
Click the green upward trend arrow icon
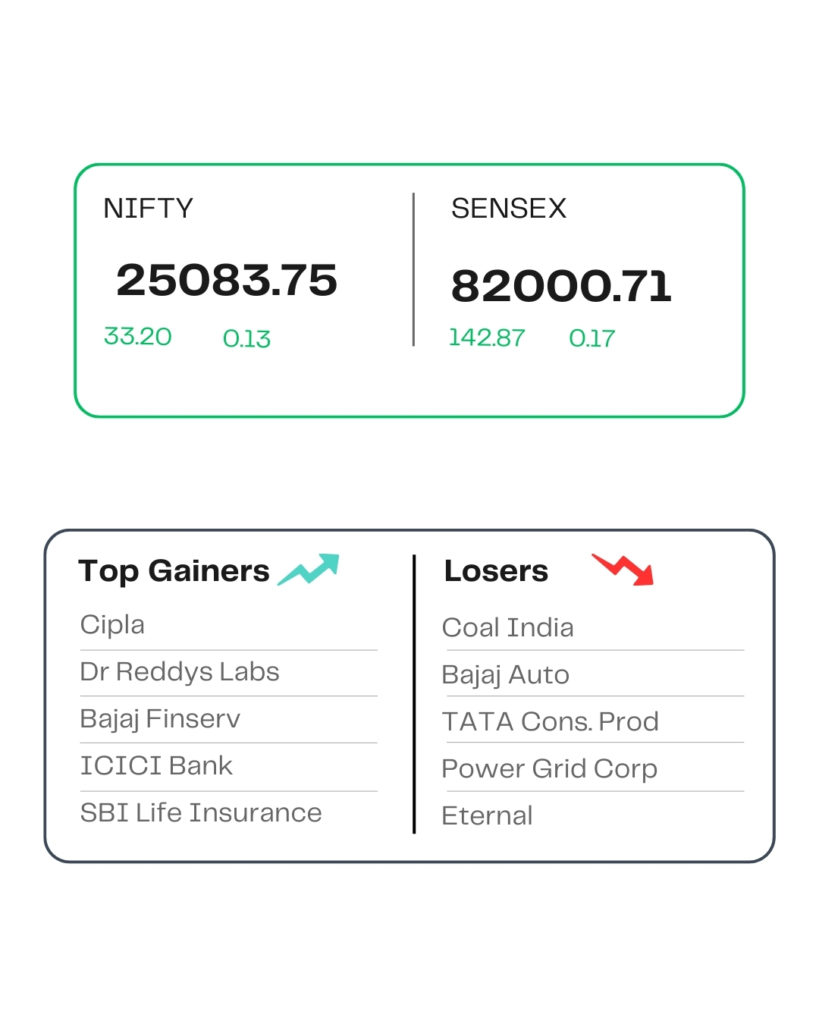(308, 569)
